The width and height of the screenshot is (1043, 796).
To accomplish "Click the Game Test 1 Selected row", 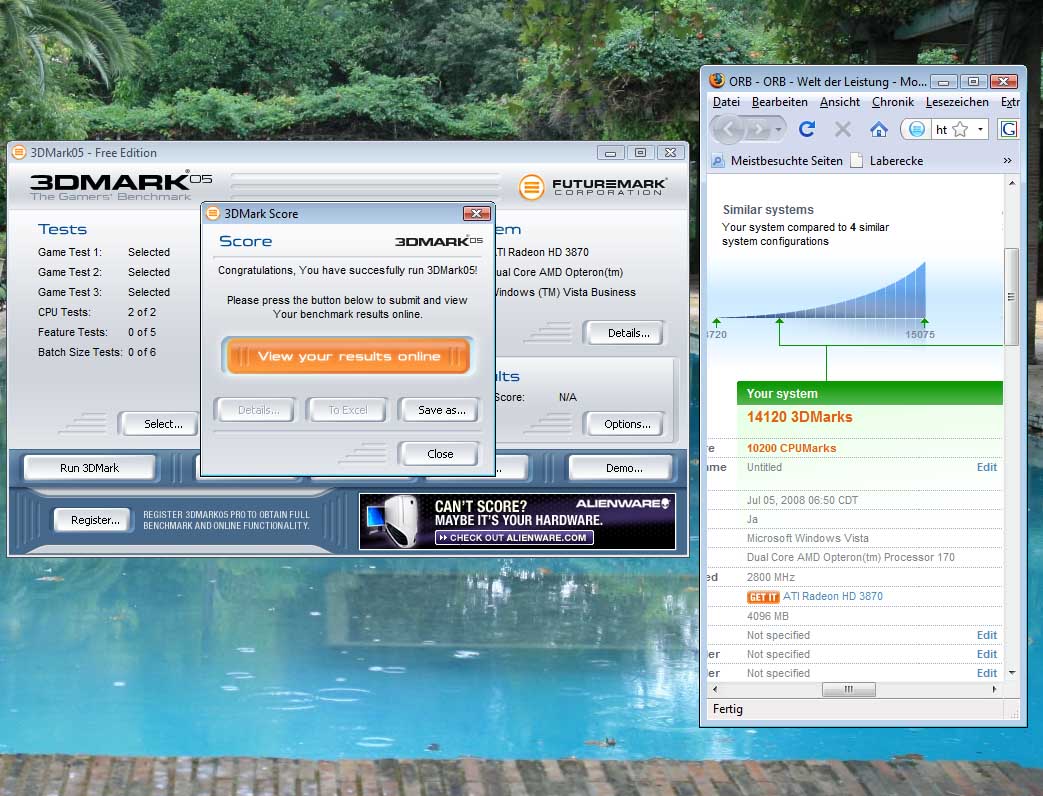I will pos(104,252).
